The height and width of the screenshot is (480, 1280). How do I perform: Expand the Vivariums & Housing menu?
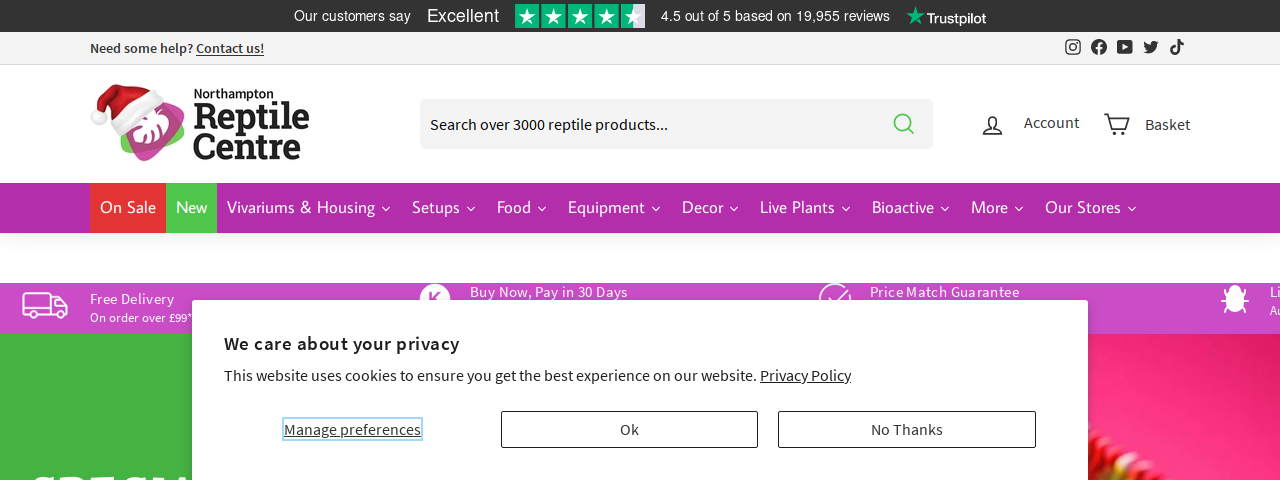pyautogui.click(x=308, y=208)
